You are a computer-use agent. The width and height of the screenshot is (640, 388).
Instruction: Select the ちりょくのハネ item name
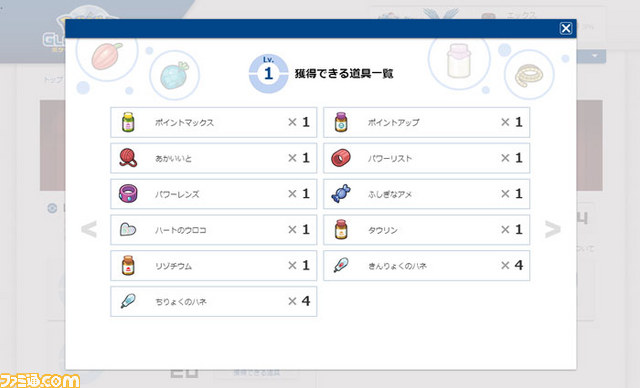[x=180, y=302]
